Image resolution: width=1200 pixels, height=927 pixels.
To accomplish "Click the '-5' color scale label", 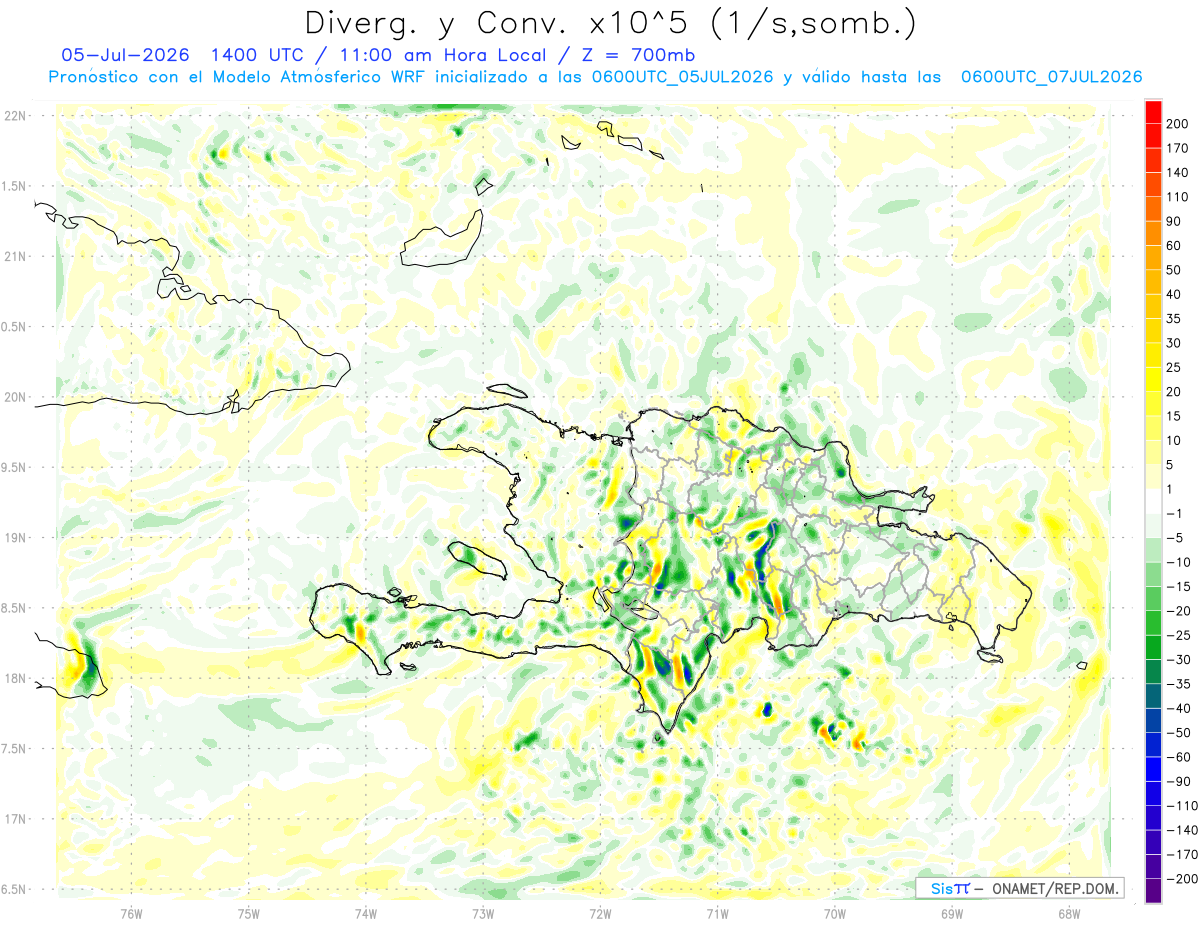I will point(1175,538).
